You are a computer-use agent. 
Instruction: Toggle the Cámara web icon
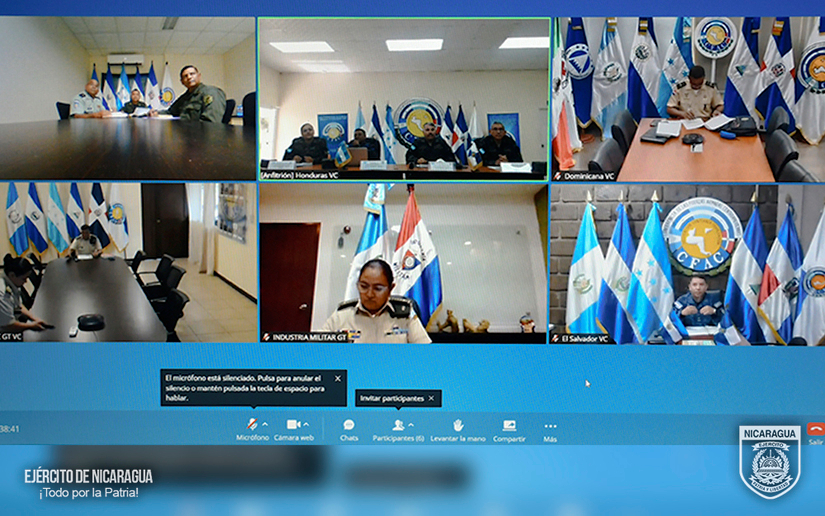tap(293, 425)
